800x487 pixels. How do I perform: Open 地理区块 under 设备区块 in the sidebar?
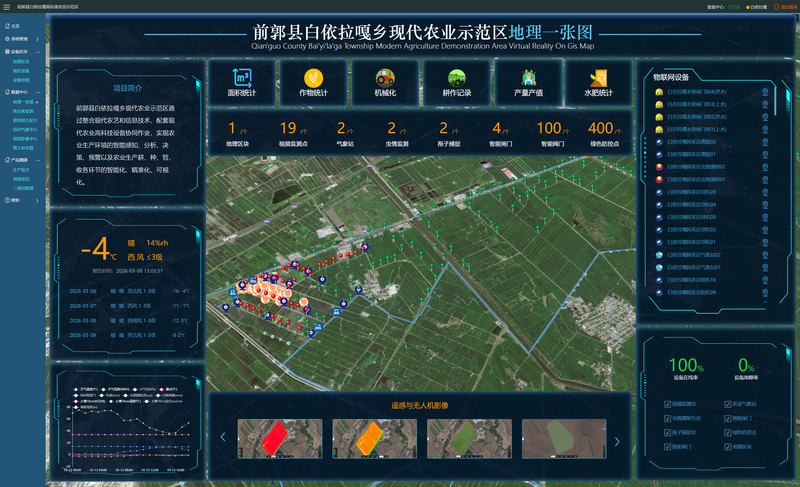[21, 62]
